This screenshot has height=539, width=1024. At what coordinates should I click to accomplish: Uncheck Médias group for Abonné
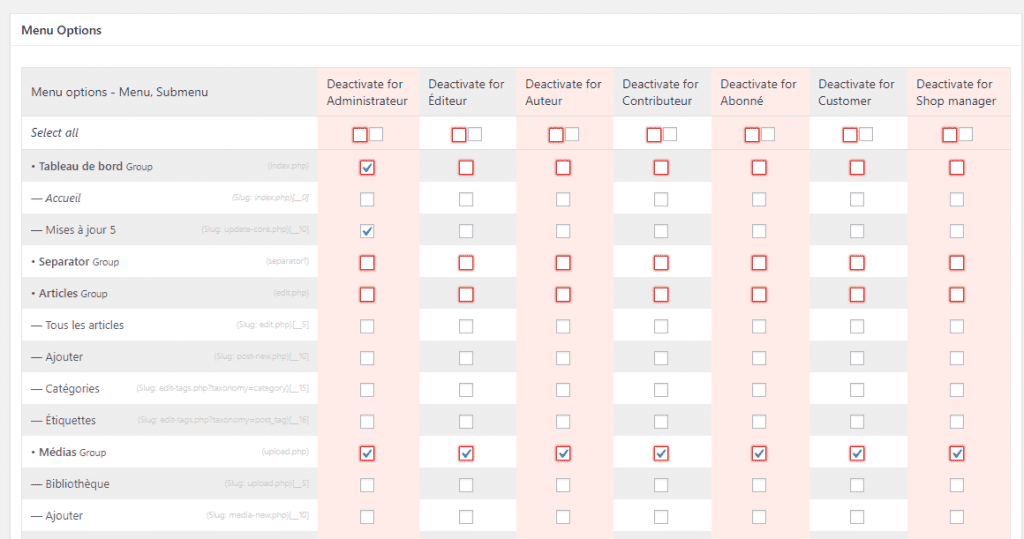[759, 453]
